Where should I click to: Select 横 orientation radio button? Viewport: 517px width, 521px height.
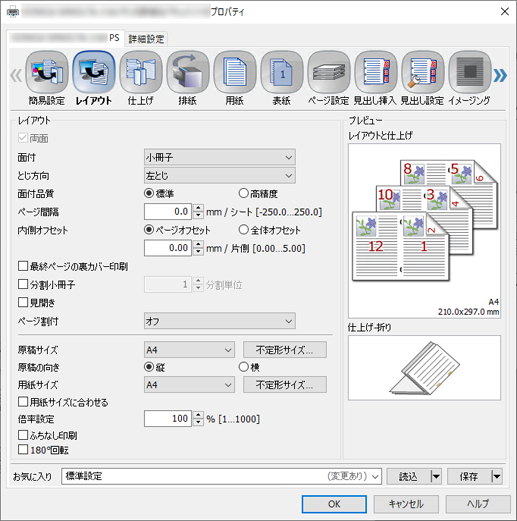(x=244, y=367)
